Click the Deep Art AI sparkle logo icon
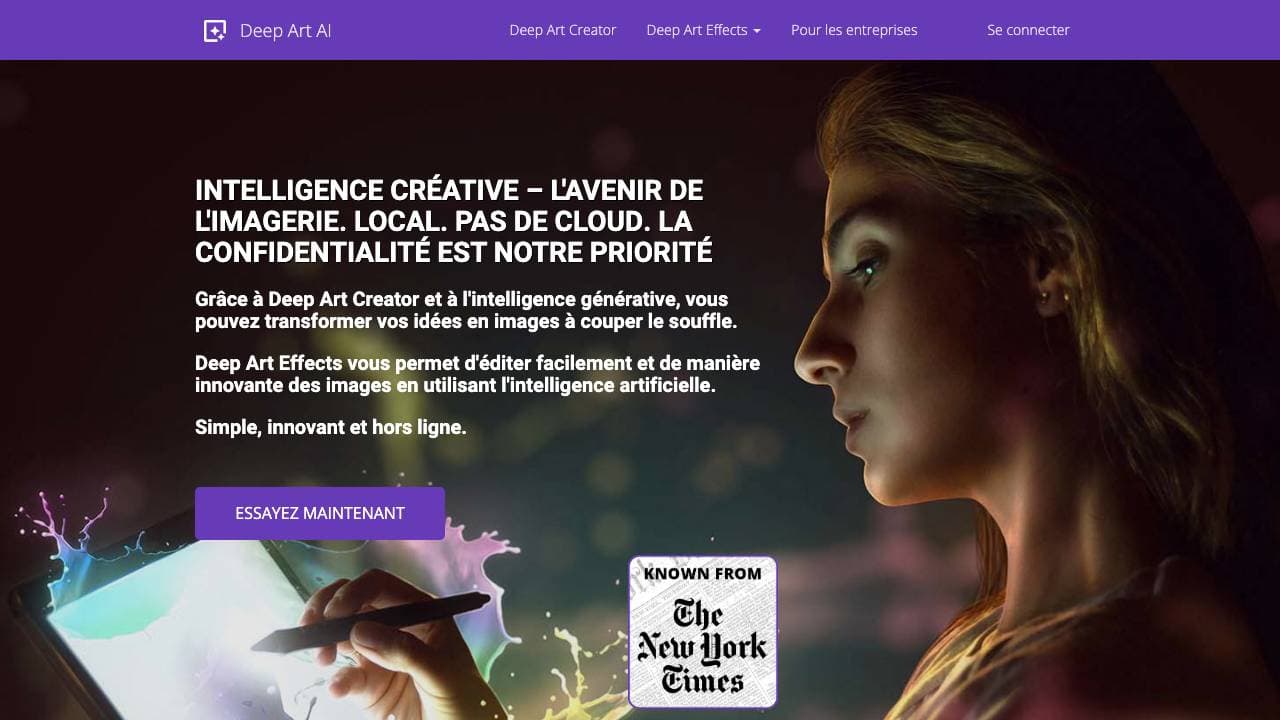The image size is (1280, 720). pyautogui.click(x=214, y=31)
